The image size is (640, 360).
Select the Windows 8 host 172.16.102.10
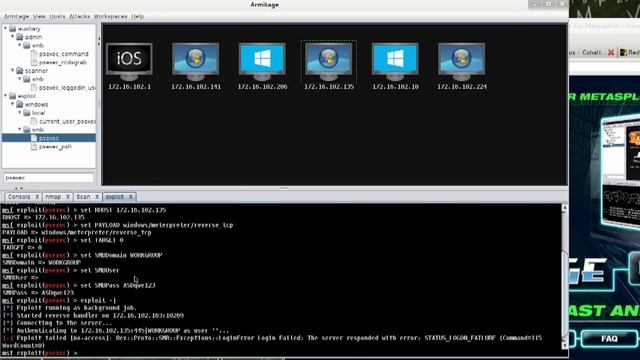click(x=395, y=62)
